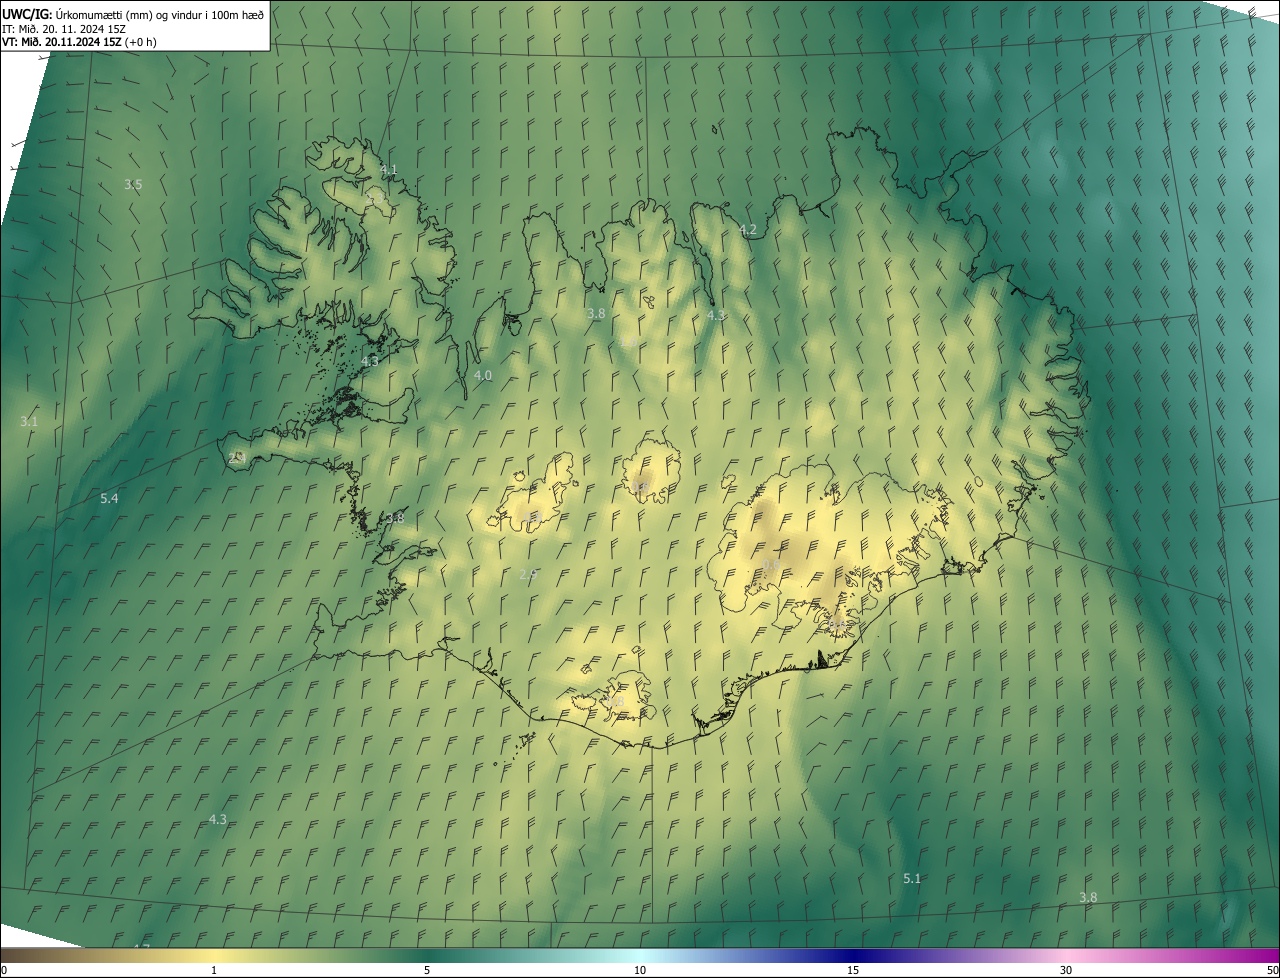Screen dimensions: 1280x978
Task: Click the 4.0 value label on the map
Action: (483, 376)
